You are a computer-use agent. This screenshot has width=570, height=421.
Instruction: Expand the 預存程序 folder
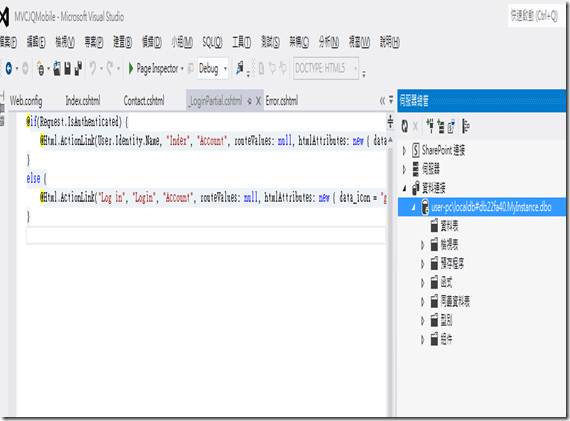point(422,264)
